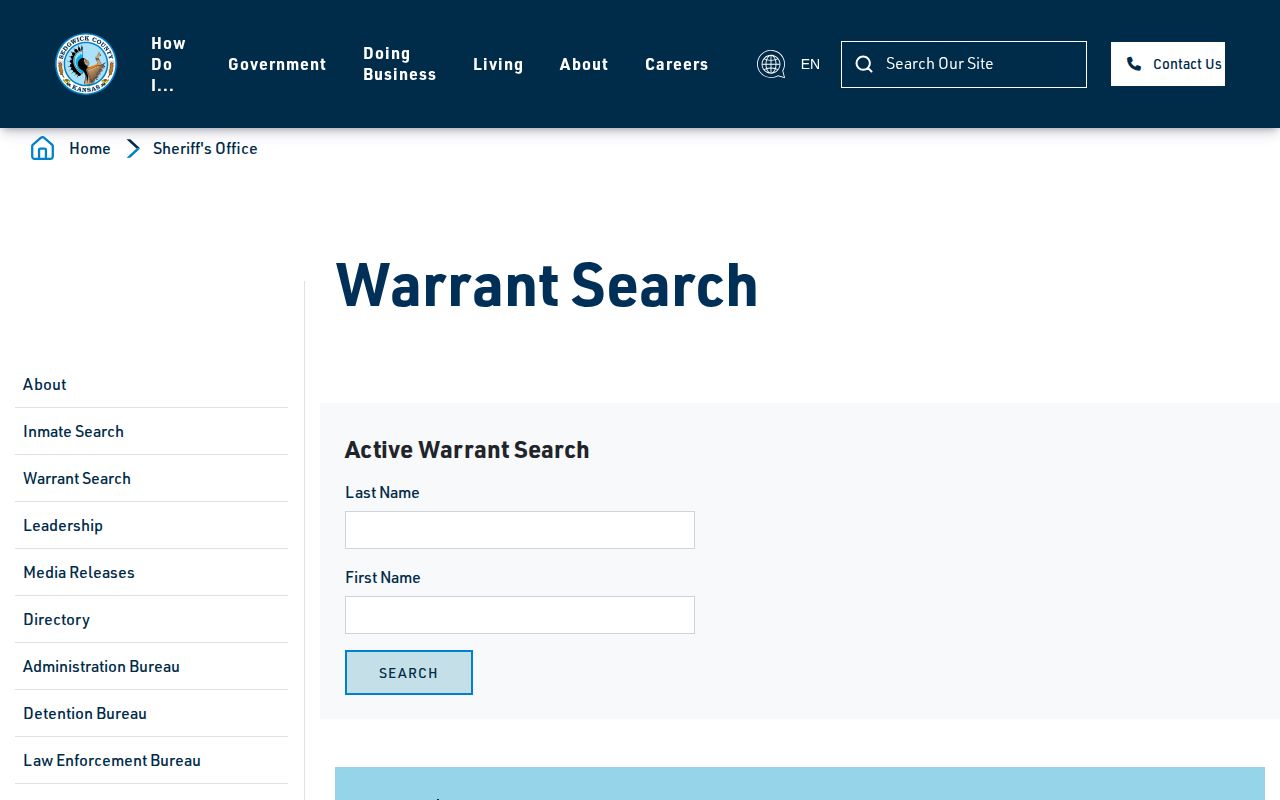Open the About top navigation menu

click(584, 64)
